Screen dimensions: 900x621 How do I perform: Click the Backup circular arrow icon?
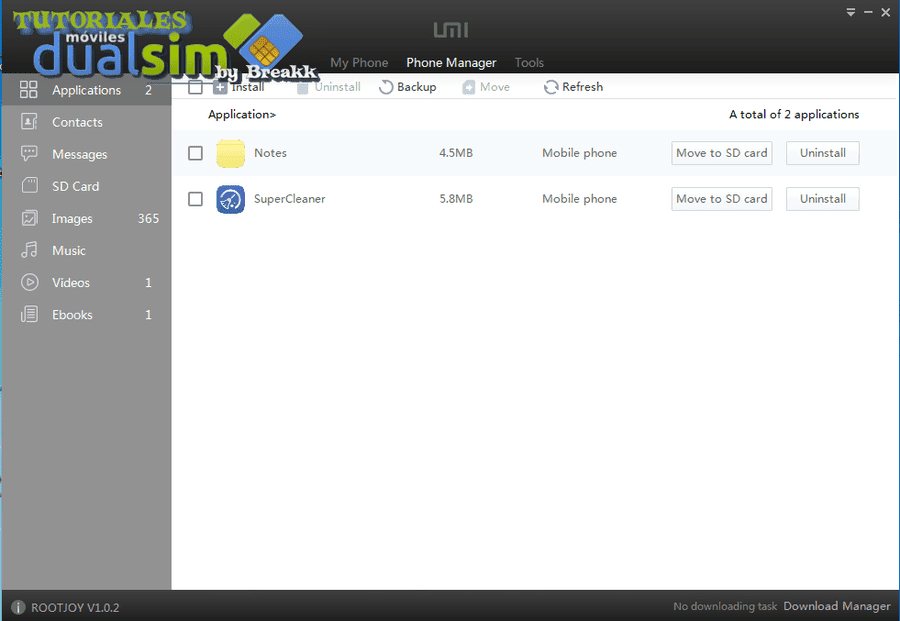[386, 87]
